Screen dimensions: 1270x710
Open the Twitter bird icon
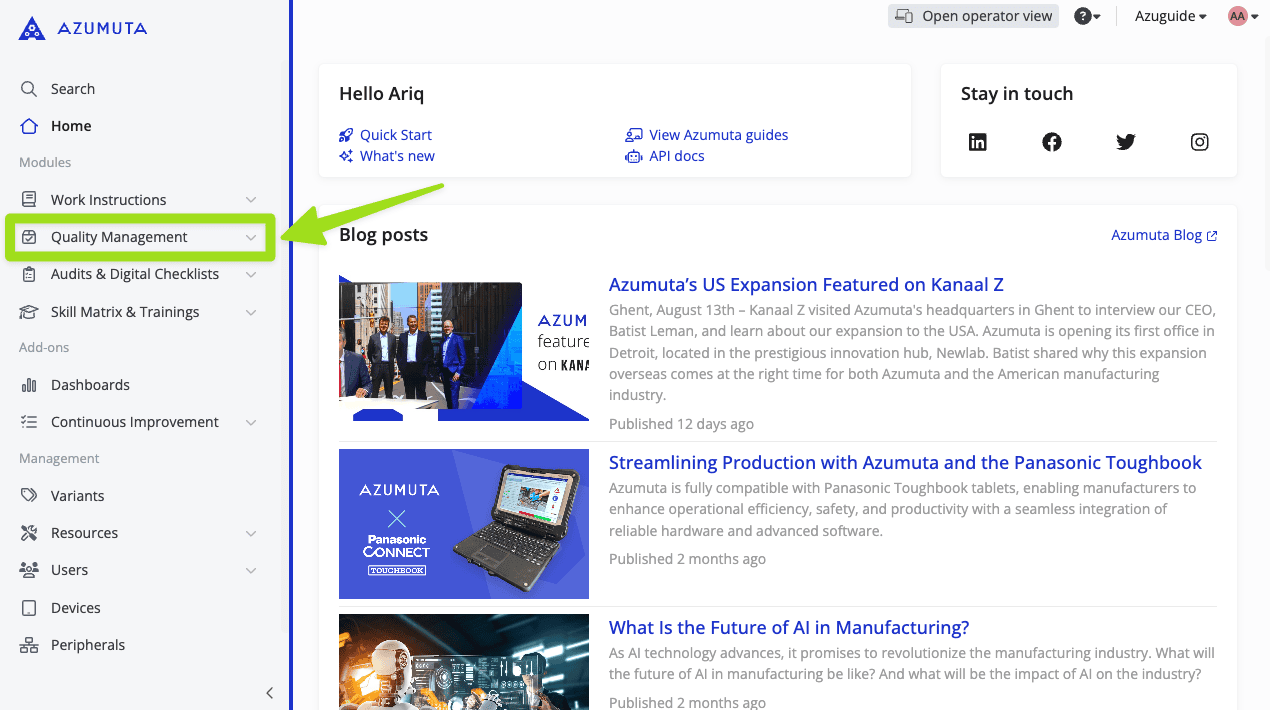click(x=1126, y=142)
